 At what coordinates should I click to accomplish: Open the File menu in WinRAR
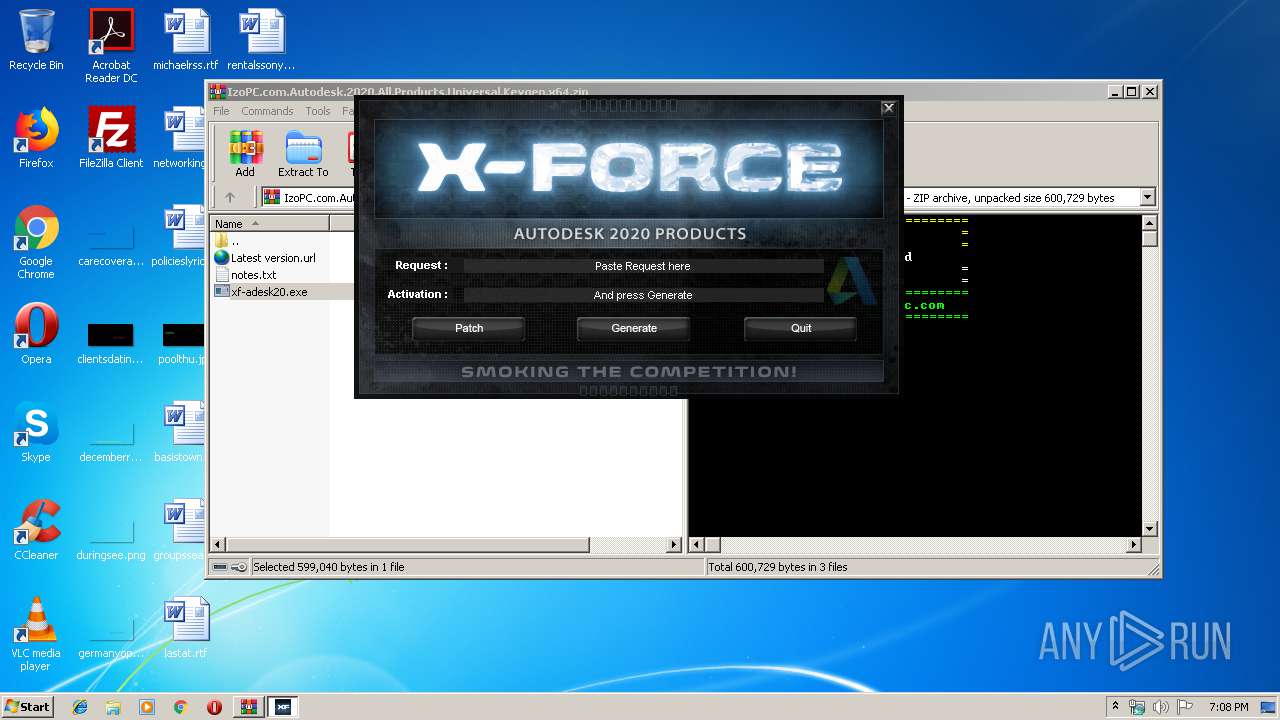click(x=221, y=111)
